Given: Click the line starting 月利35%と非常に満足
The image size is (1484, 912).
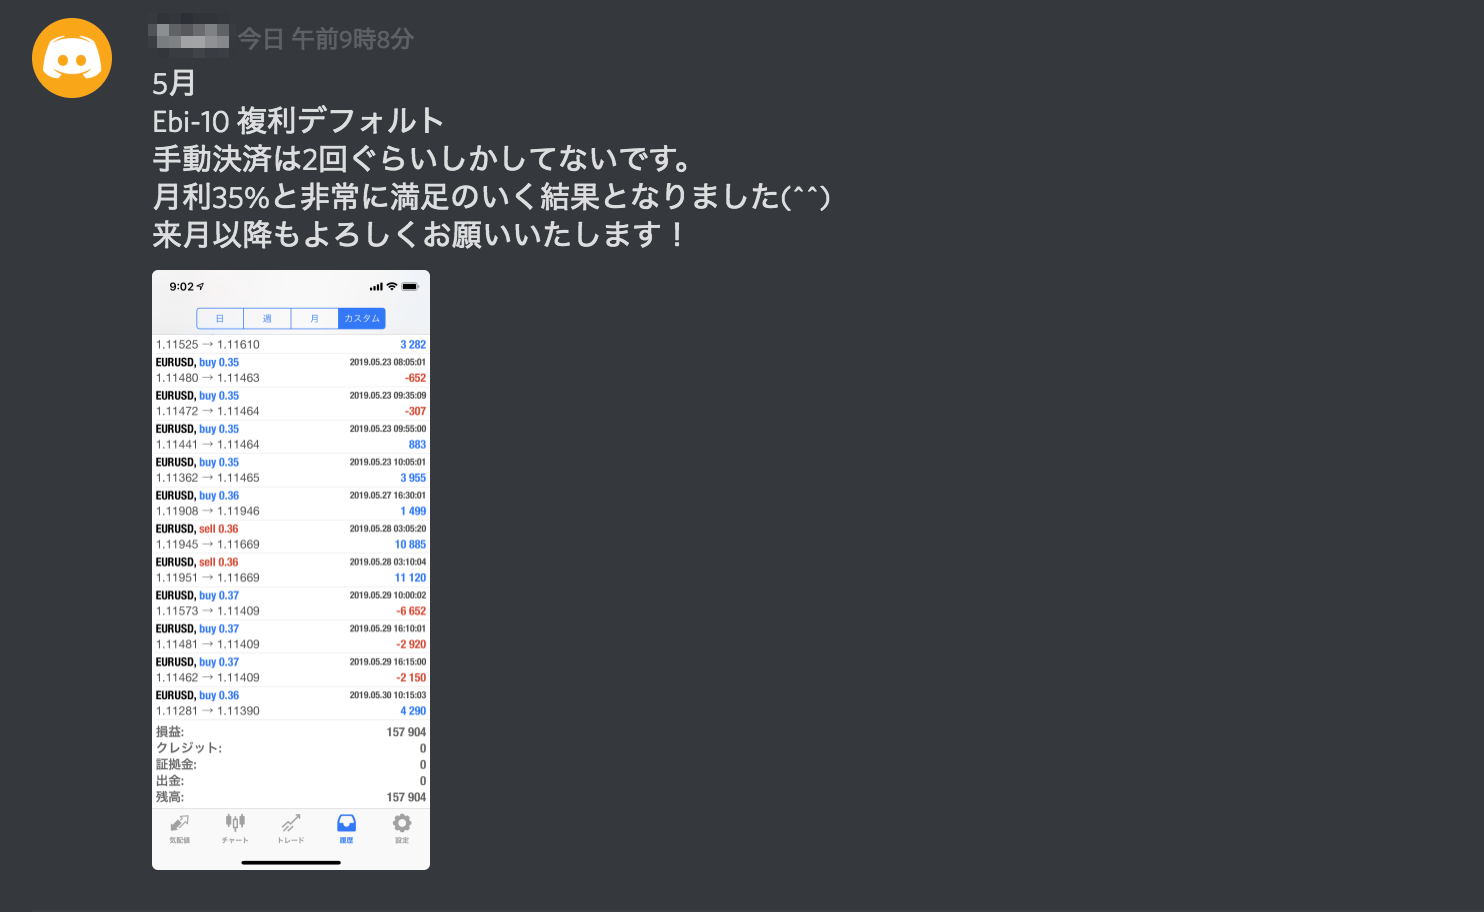Looking at the screenshot, I should (491, 197).
